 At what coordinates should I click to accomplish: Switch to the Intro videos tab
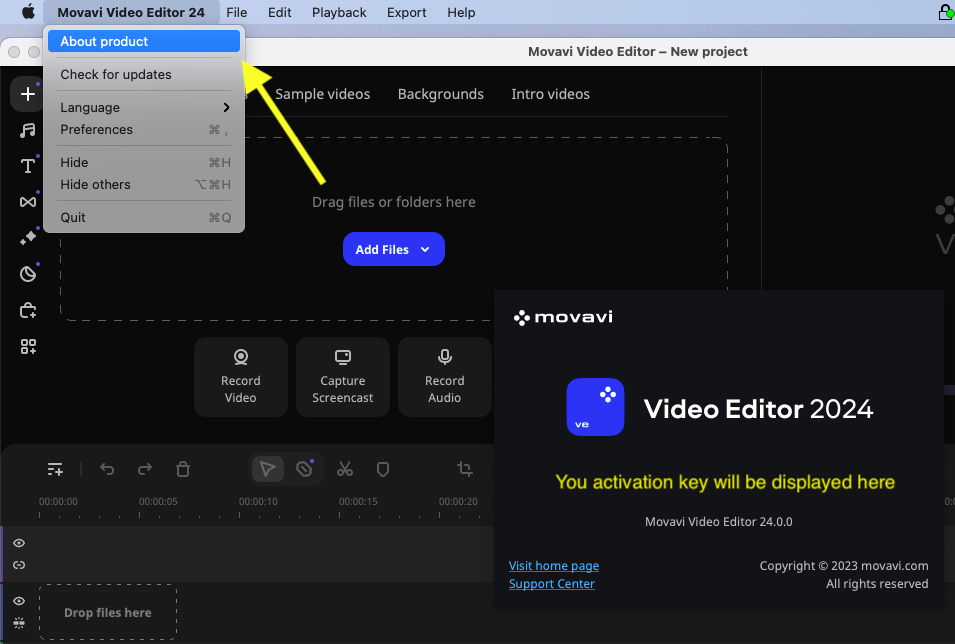tap(550, 94)
